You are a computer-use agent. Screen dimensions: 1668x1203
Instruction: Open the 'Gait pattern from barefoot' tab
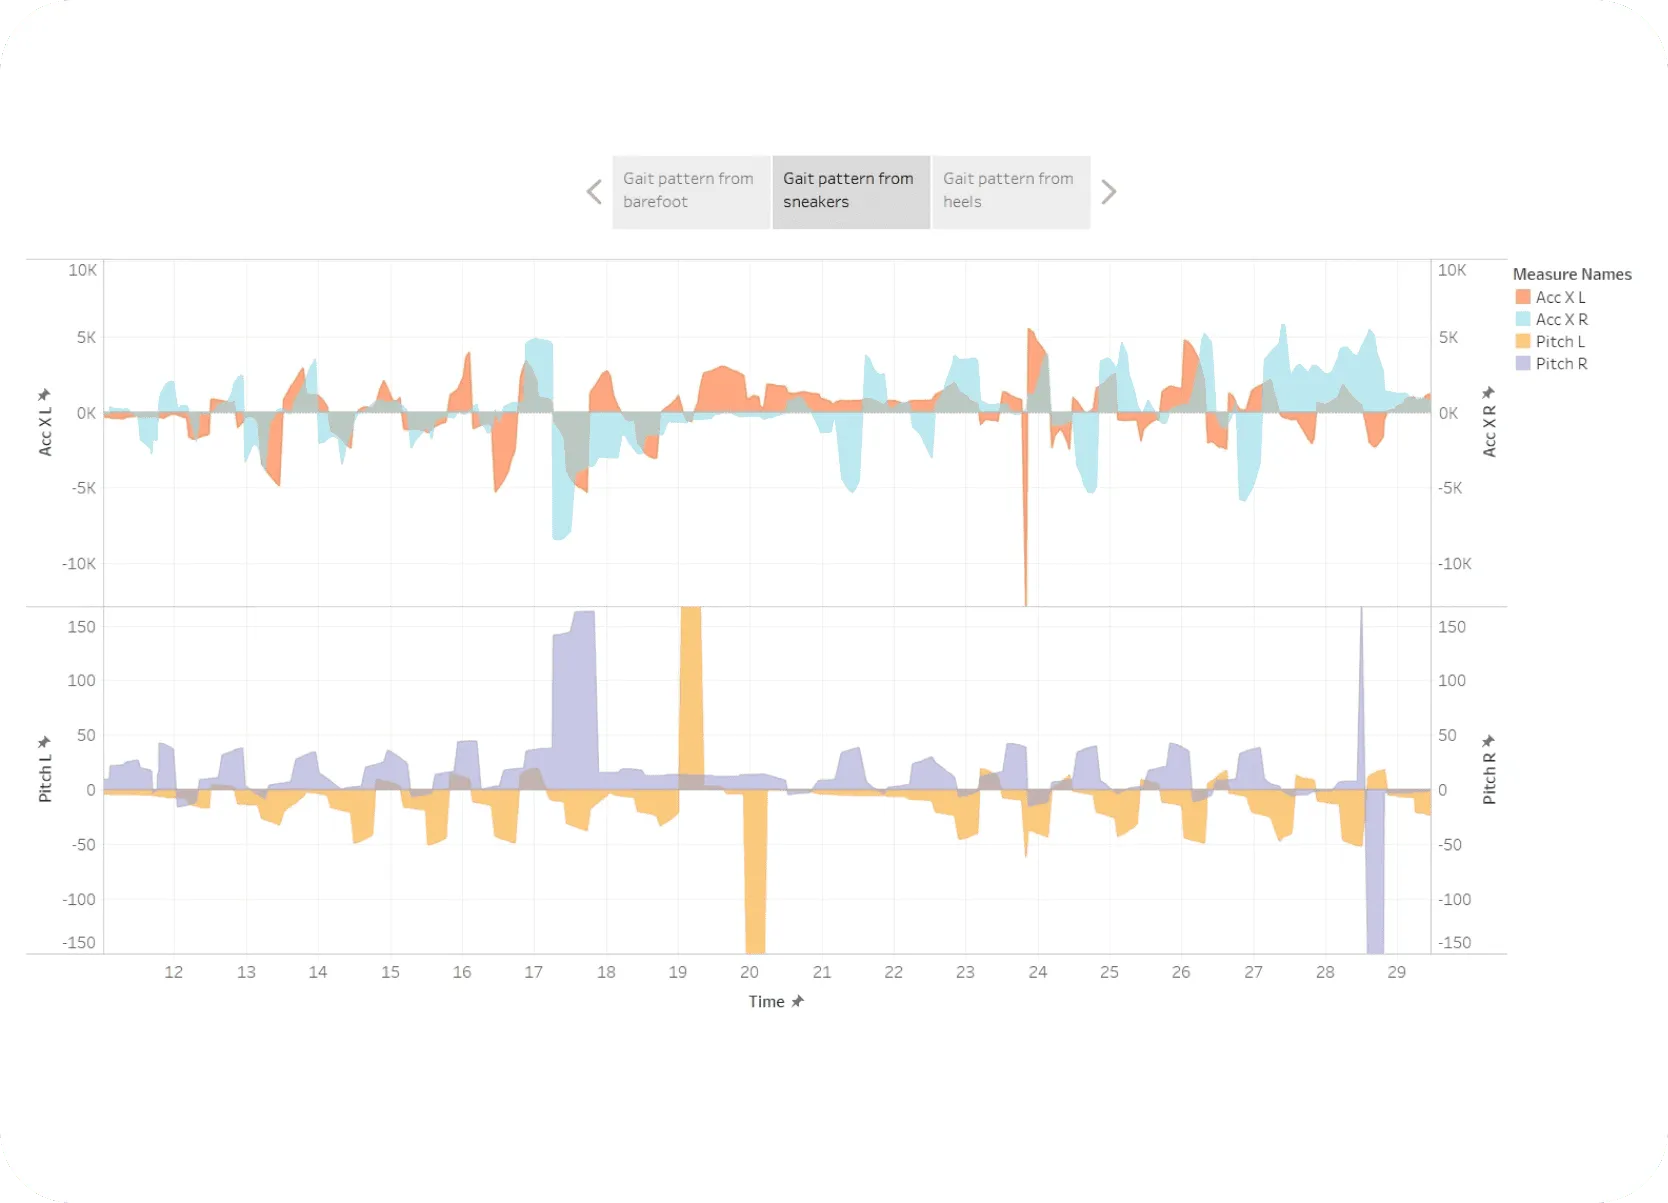(x=691, y=191)
